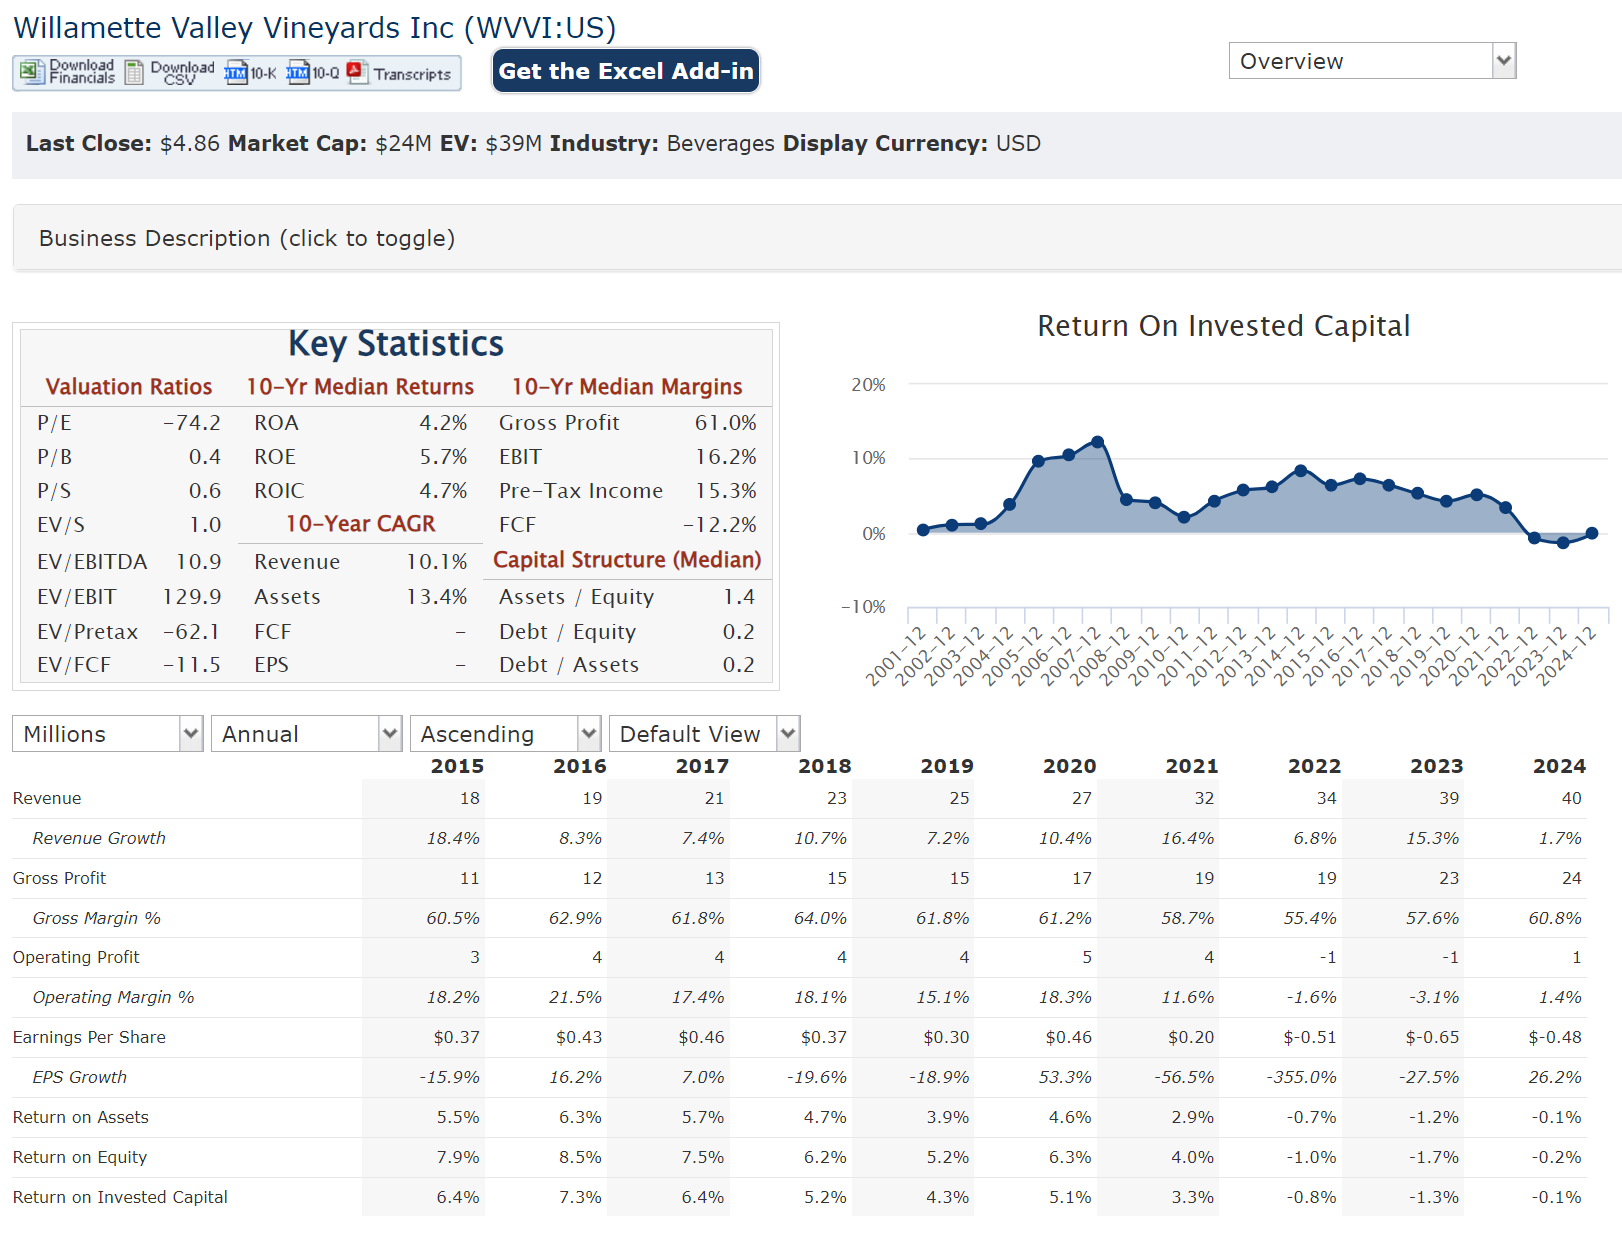Click the 2007-12 peak point on ROIC chart
1622x1234 pixels.
[1098, 441]
